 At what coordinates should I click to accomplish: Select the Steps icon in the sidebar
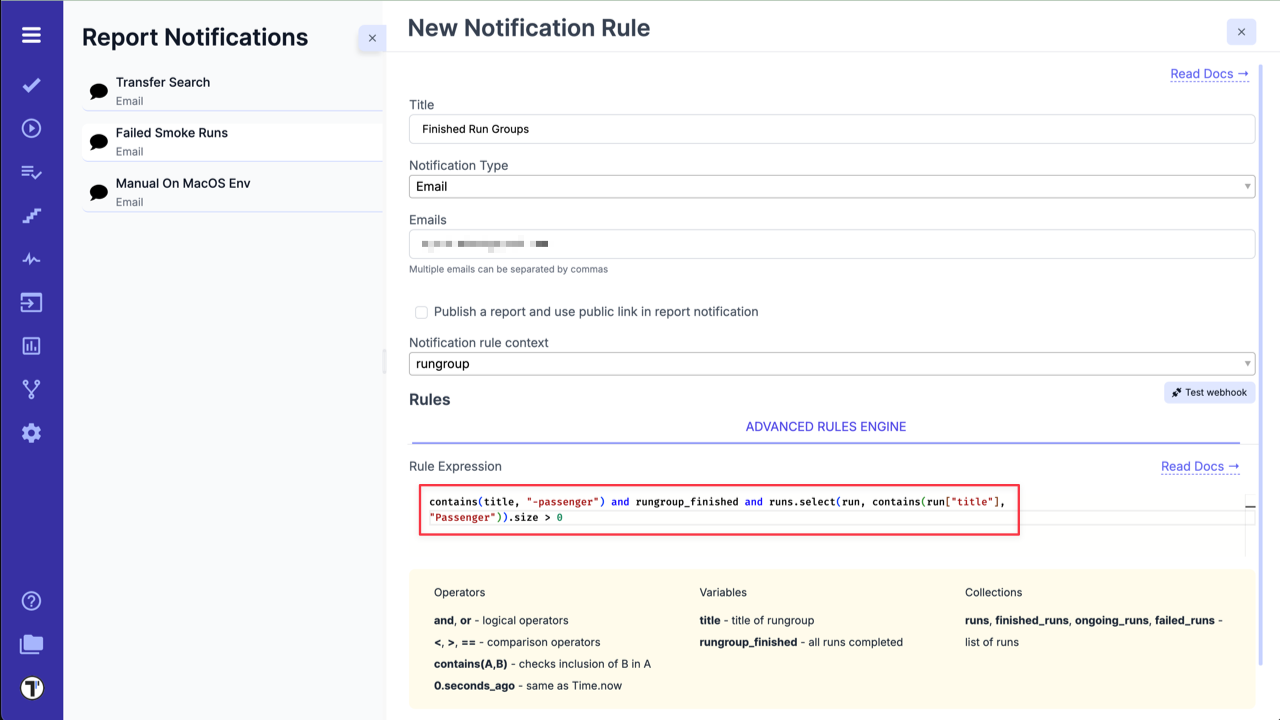pyautogui.click(x=31, y=215)
